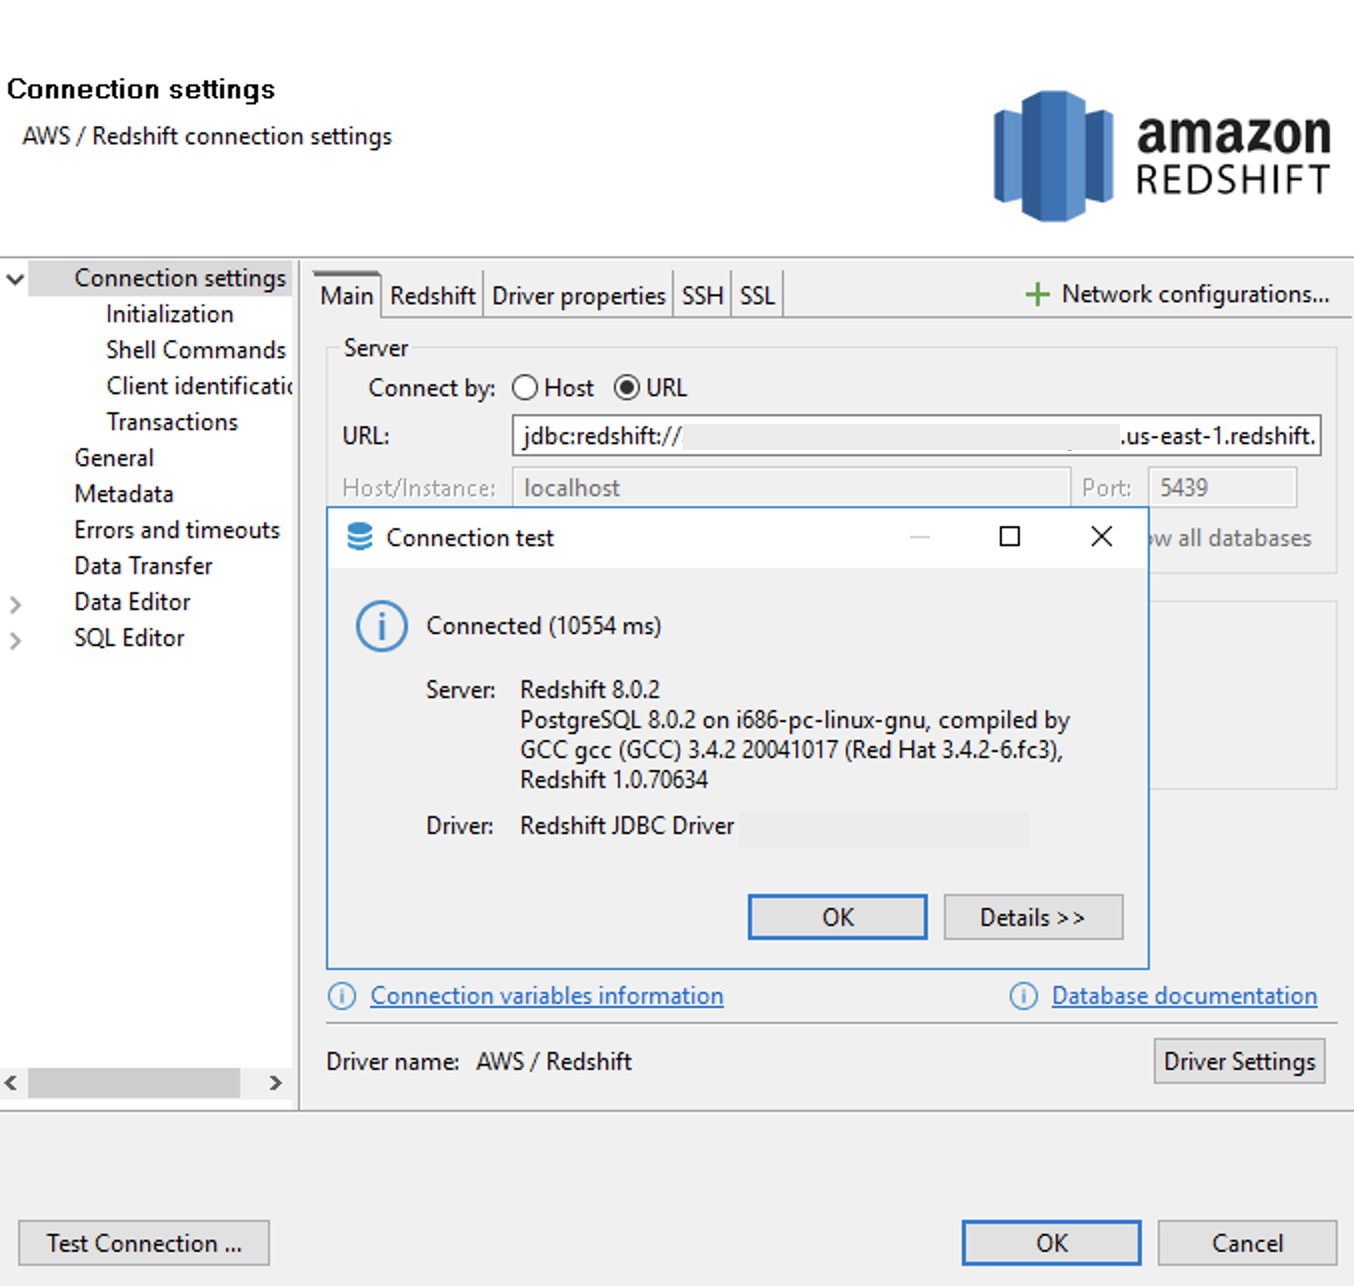The image size is (1354, 1286).
Task: Select the Errors and timeouts tree item
Action: (177, 530)
